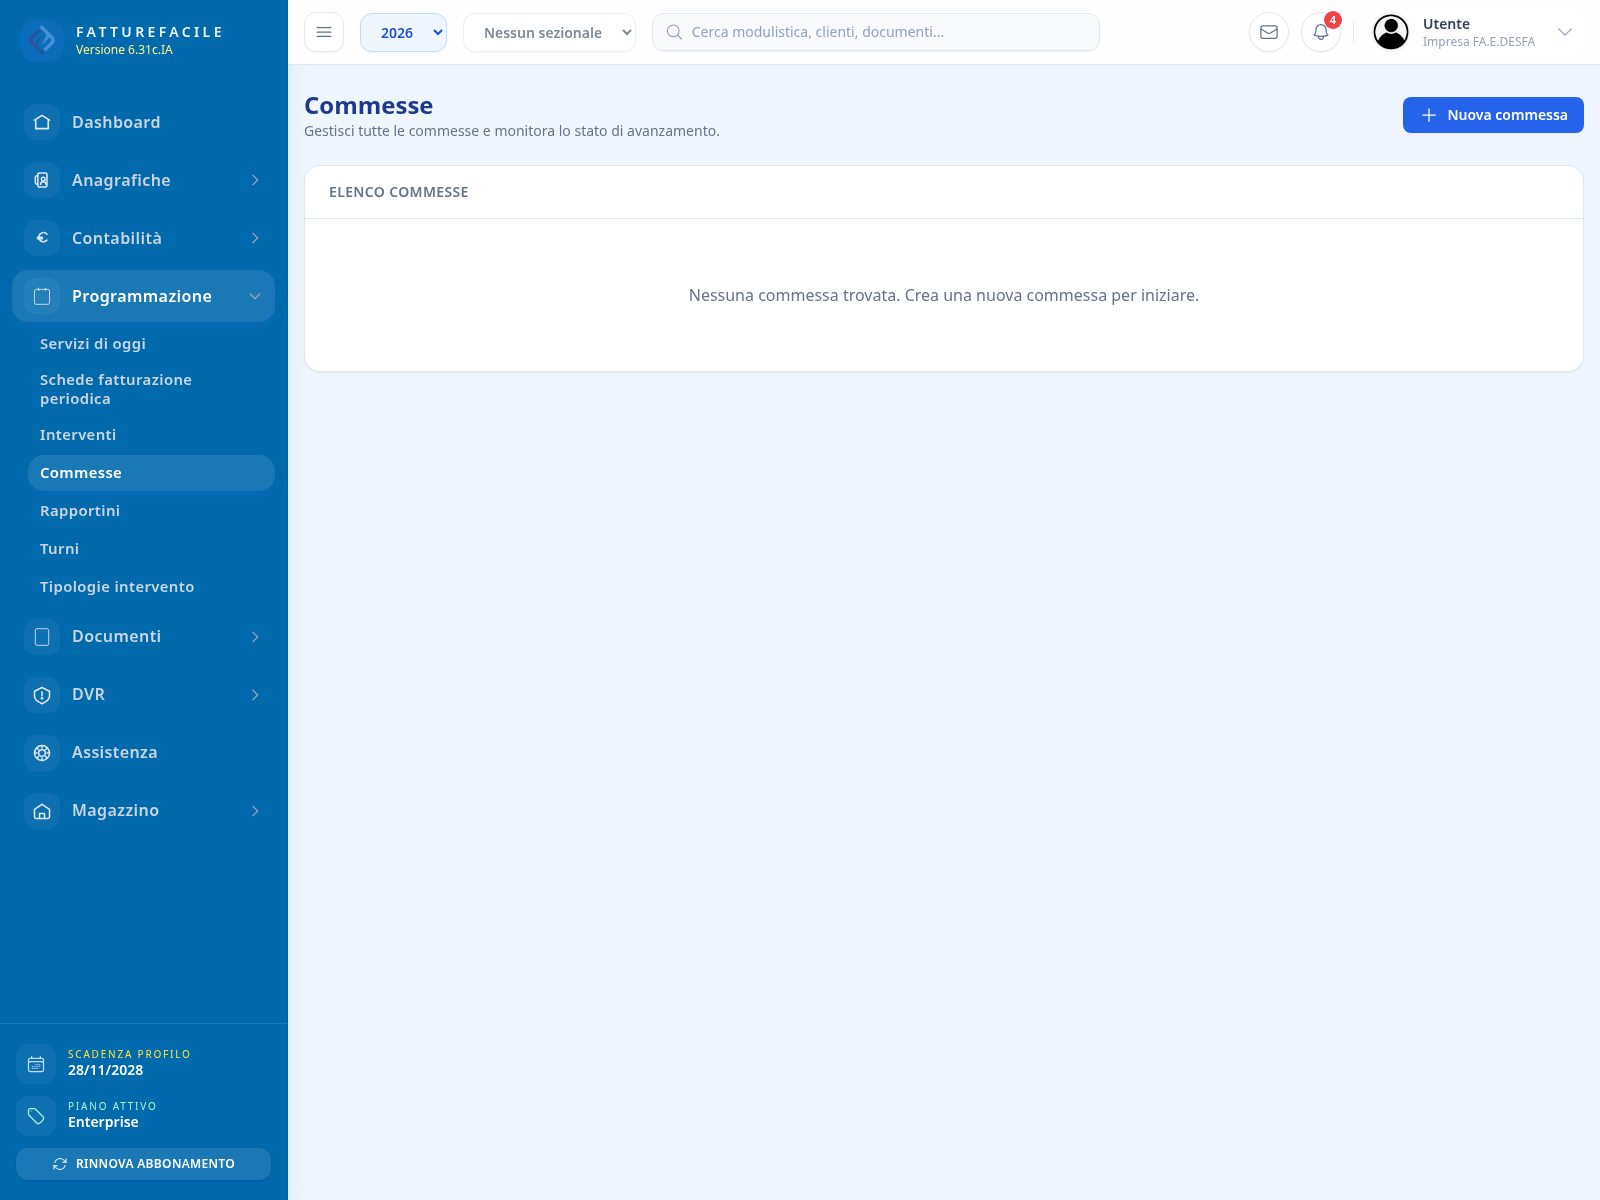Screen dimensions: 1600x1200
Task: Open the Rapportini page
Action: [x=80, y=511]
